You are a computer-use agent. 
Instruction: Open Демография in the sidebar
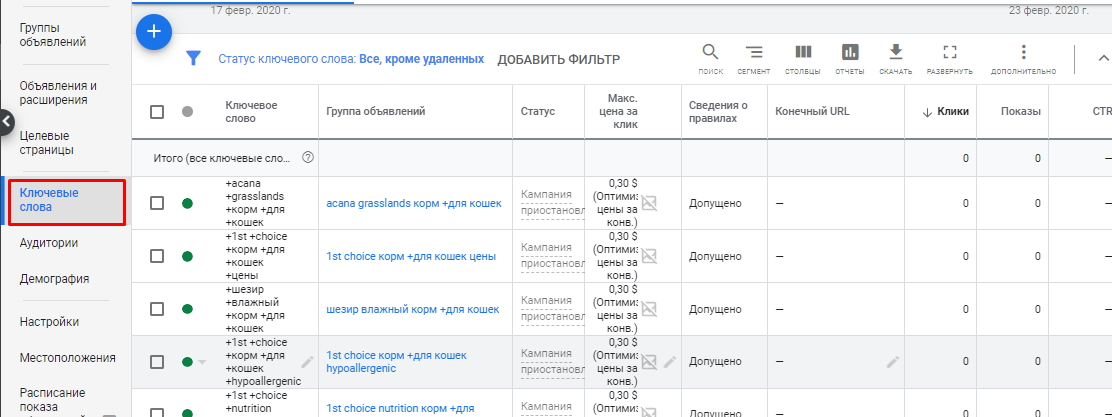coord(55,279)
